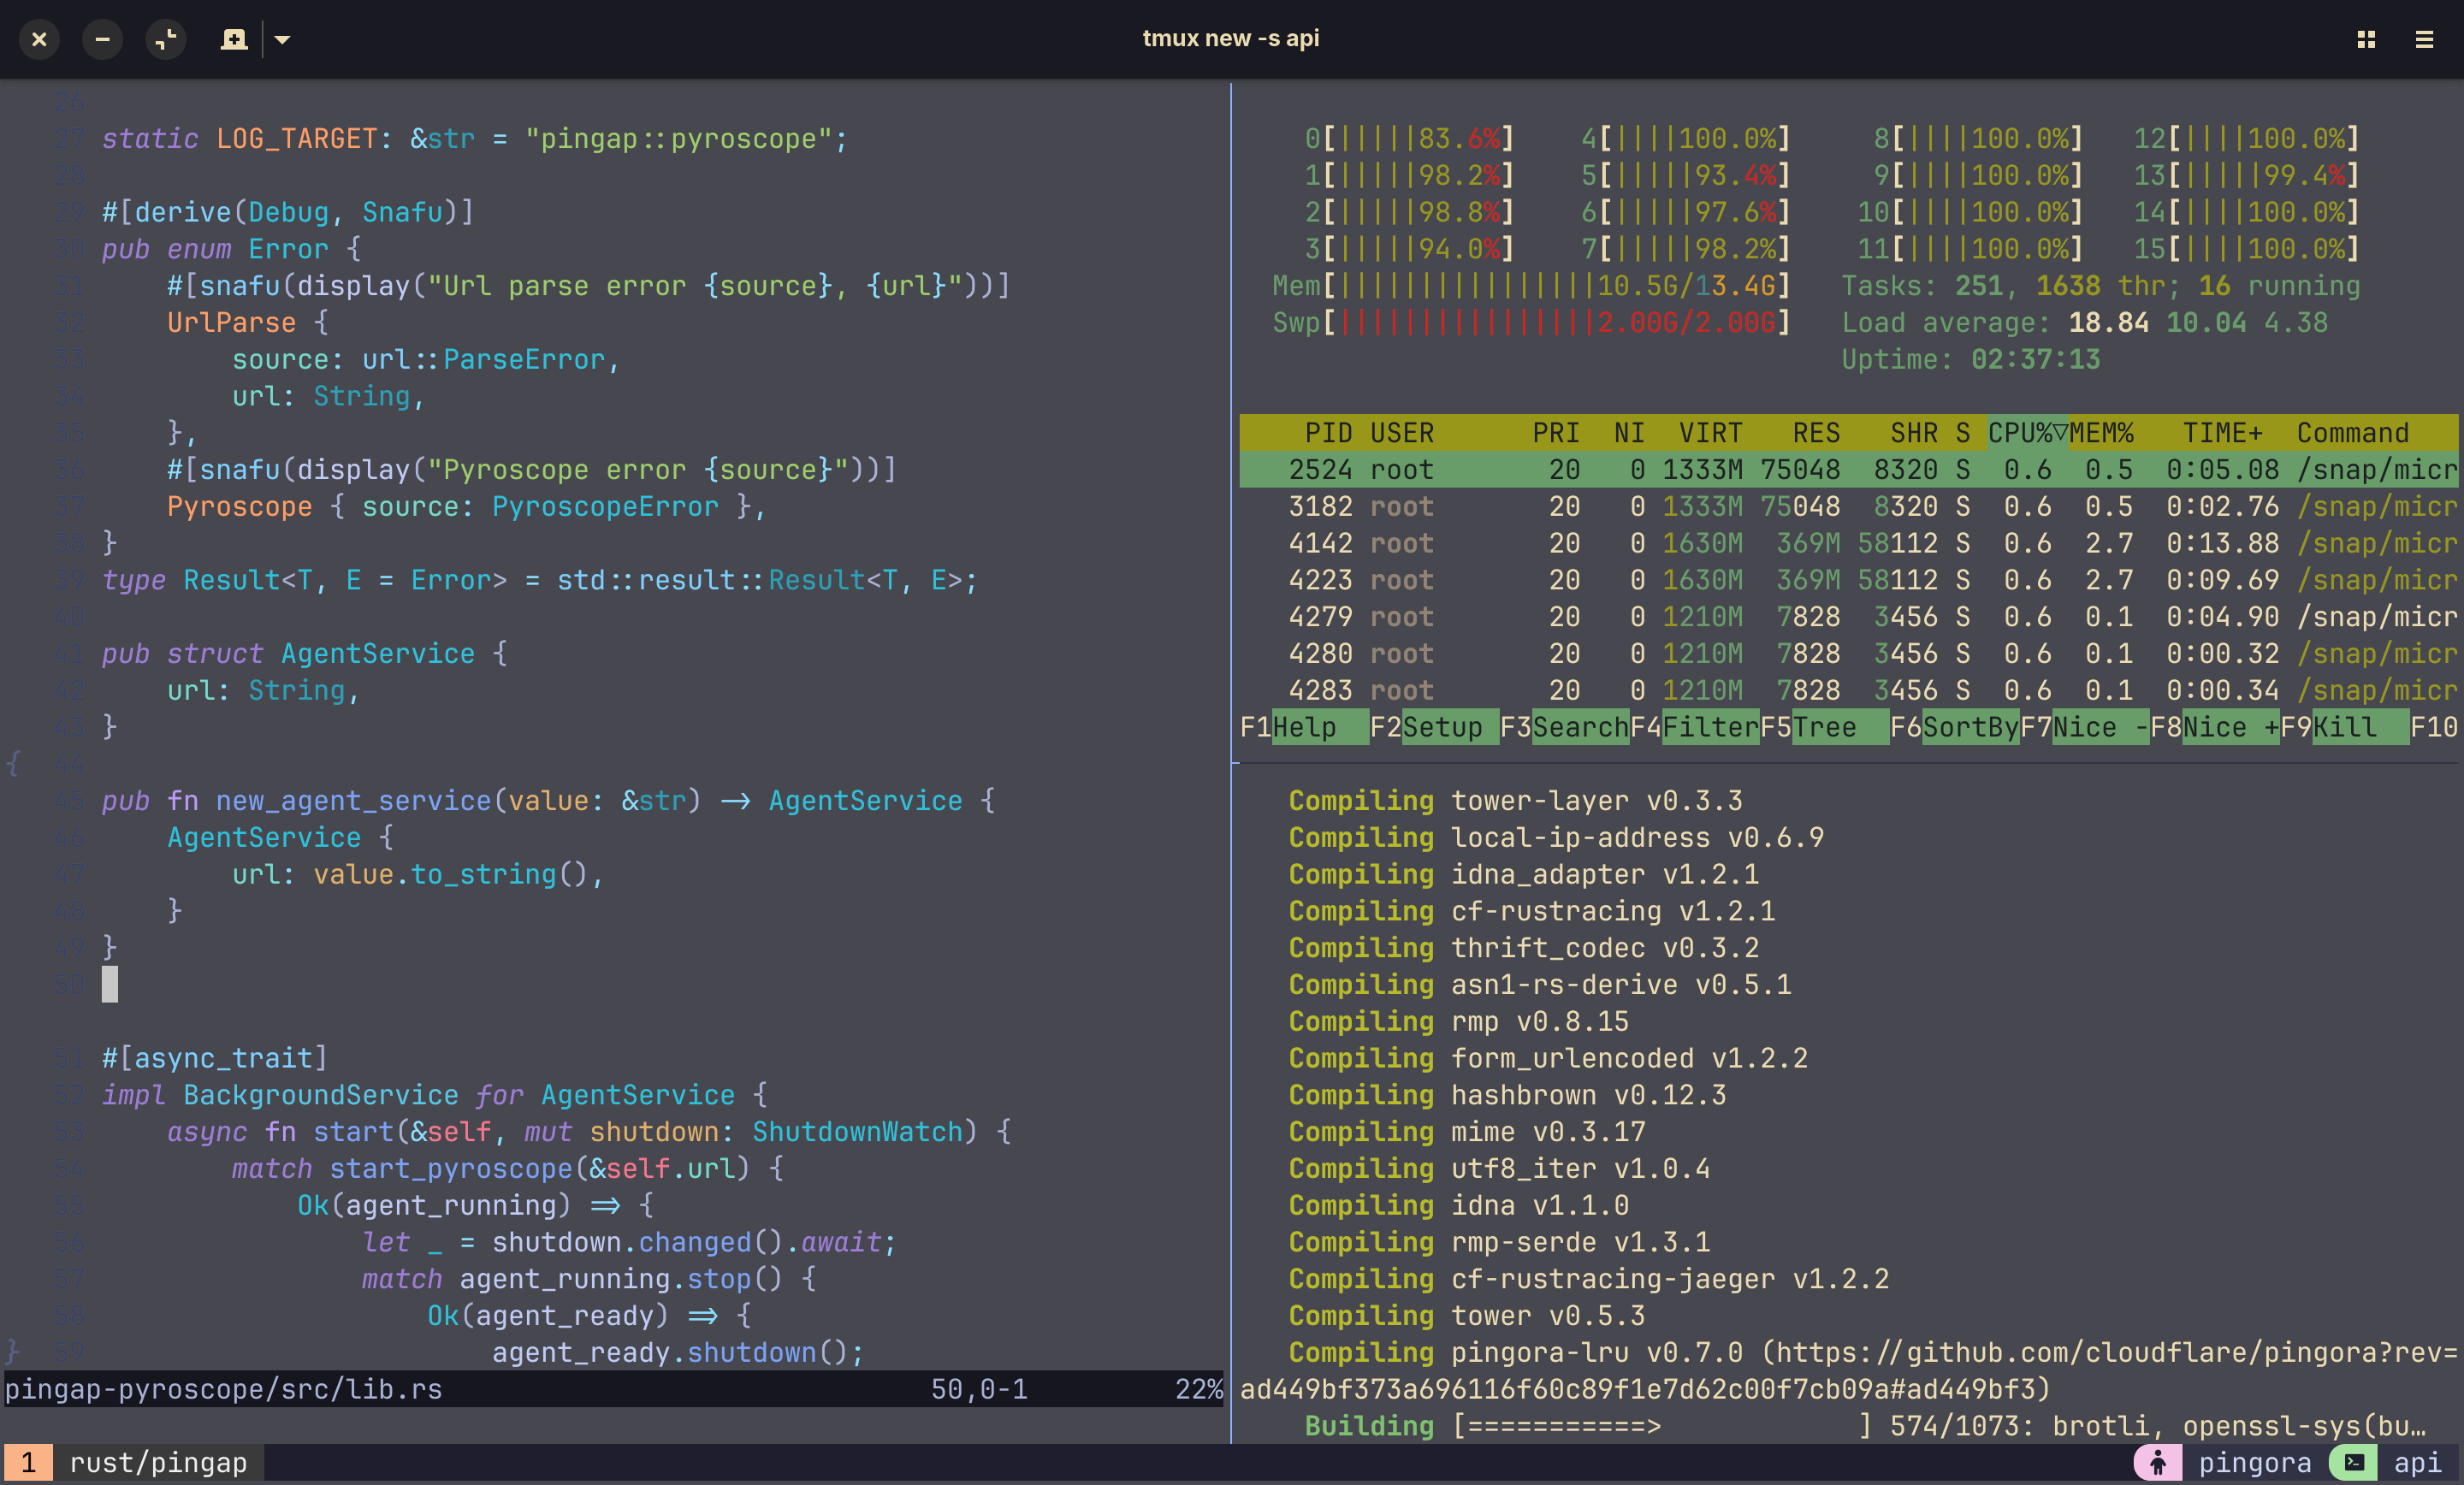
Task: Click the tab overview grid icon
Action: [x=2366, y=39]
